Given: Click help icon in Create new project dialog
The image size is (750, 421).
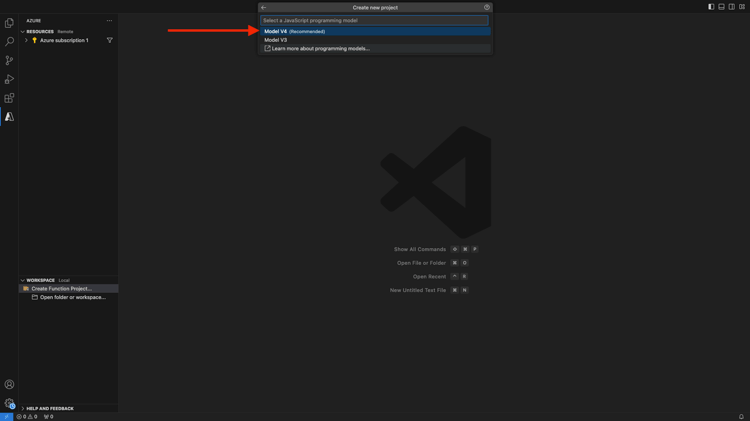Looking at the screenshot, I should 487,8.
